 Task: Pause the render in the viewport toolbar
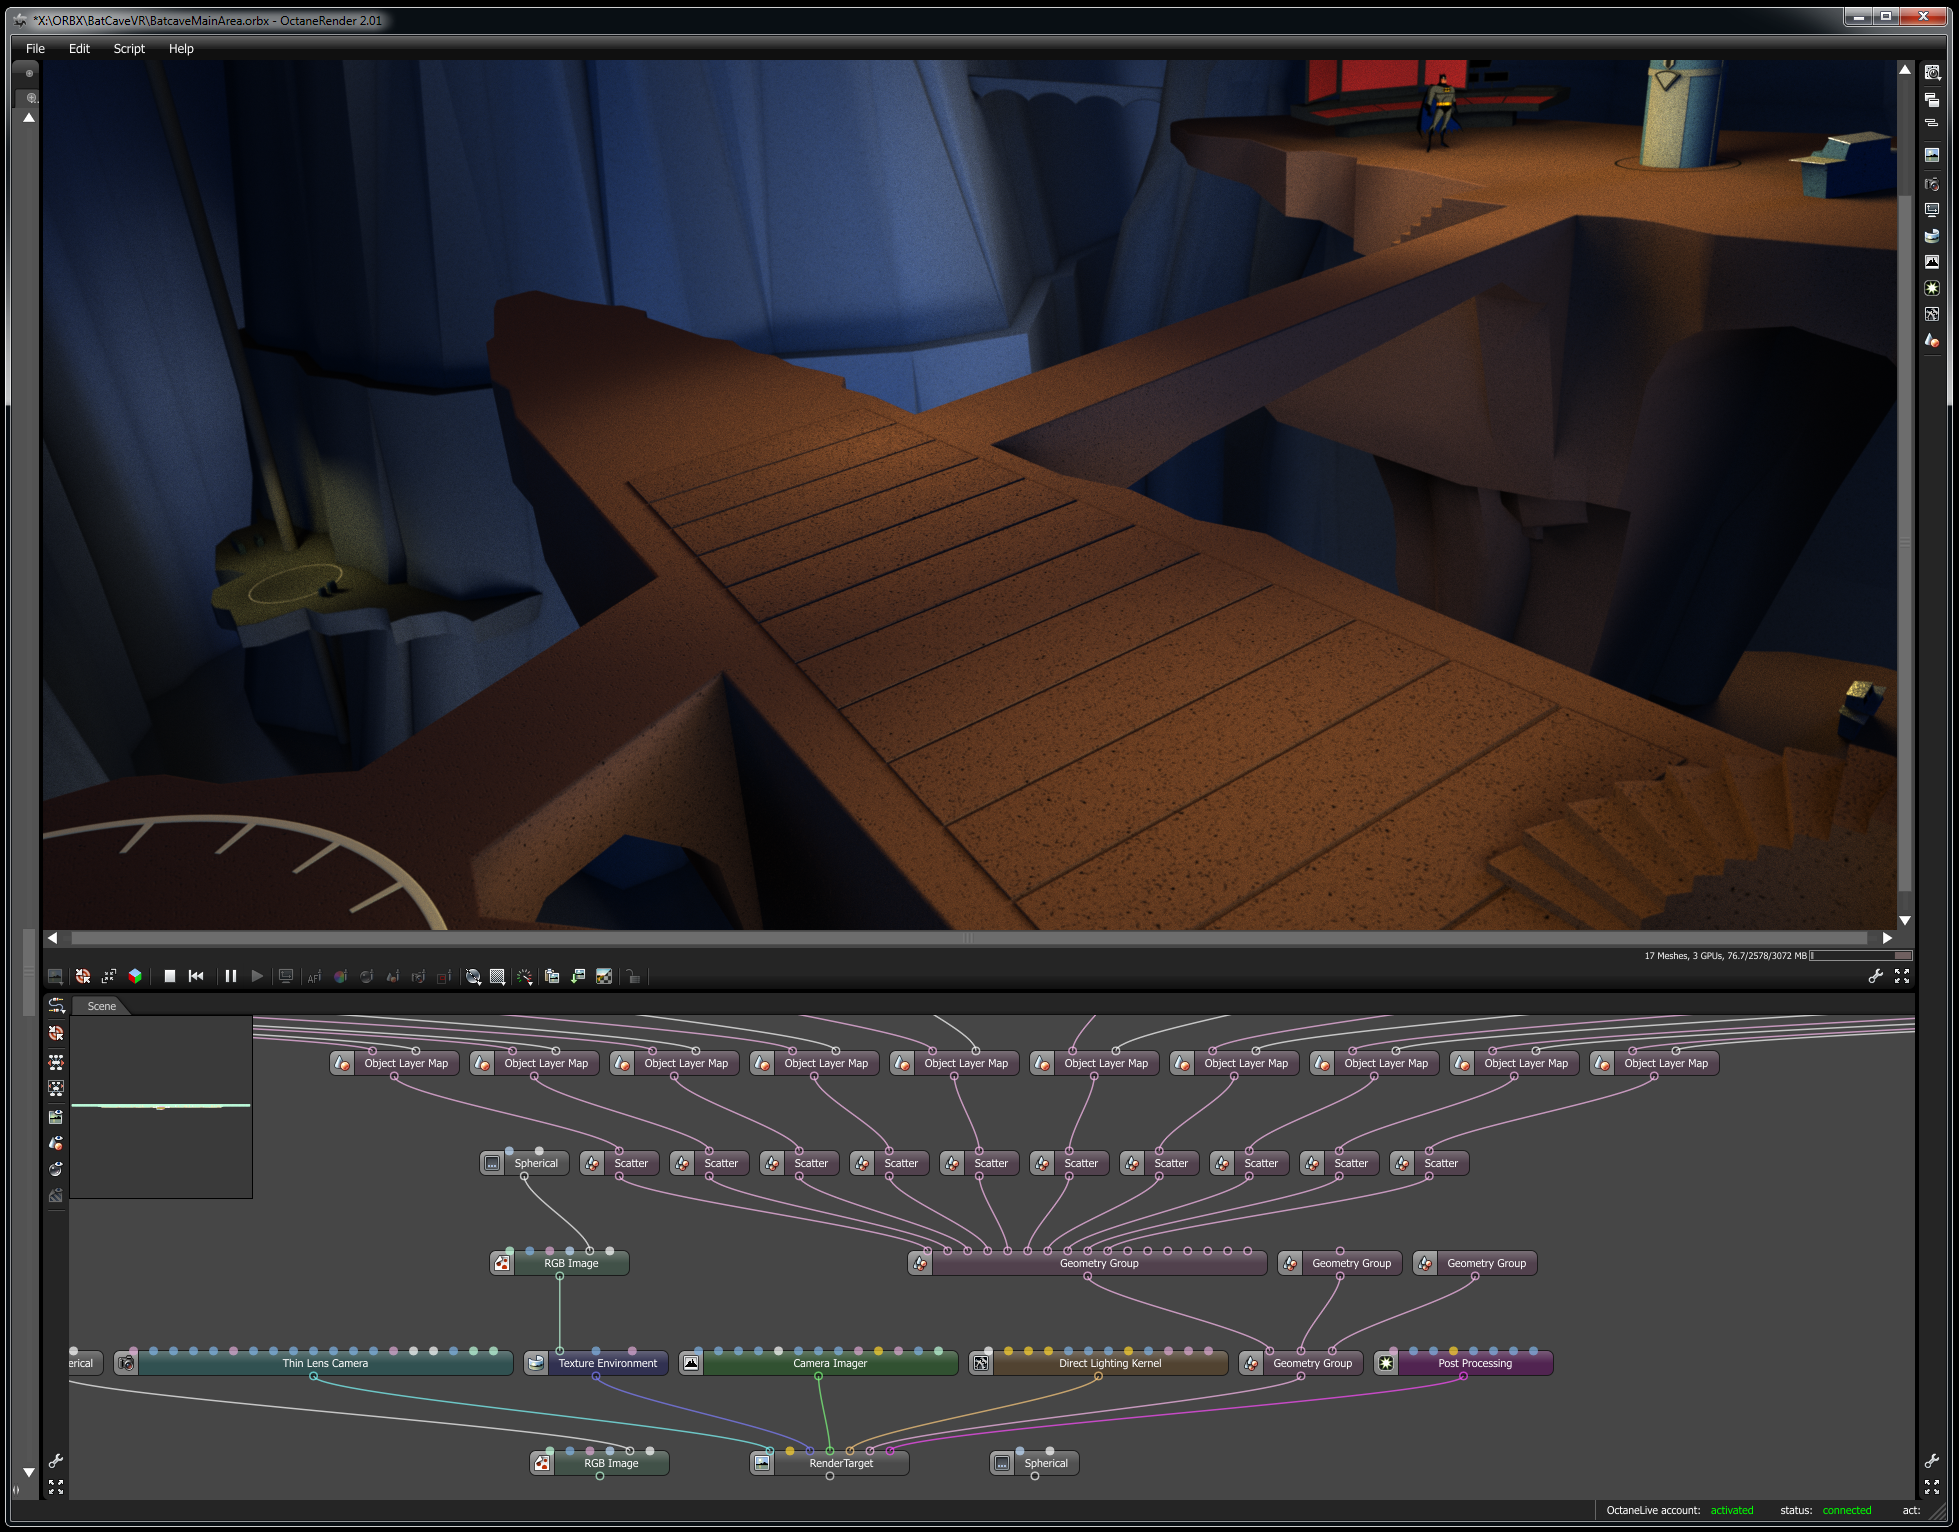[x=231, y=976]
